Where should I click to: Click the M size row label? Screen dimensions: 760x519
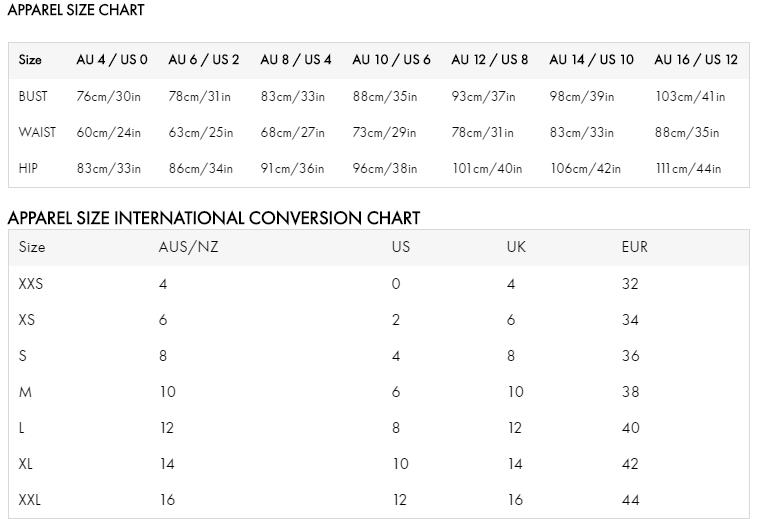(25, 392)
